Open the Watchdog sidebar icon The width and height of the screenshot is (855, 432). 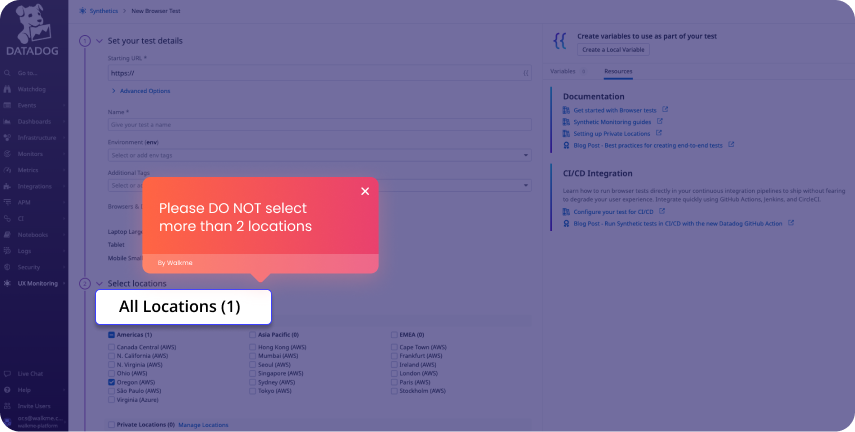(x=8, y=89)
